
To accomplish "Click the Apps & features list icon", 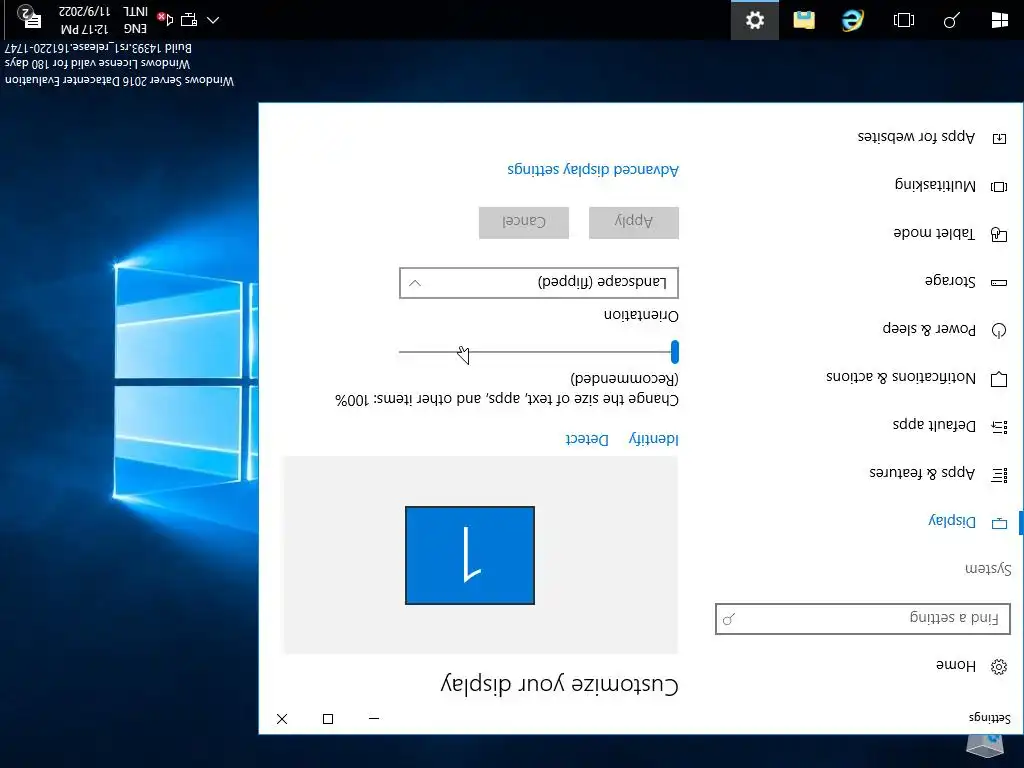I will [999, 475].
